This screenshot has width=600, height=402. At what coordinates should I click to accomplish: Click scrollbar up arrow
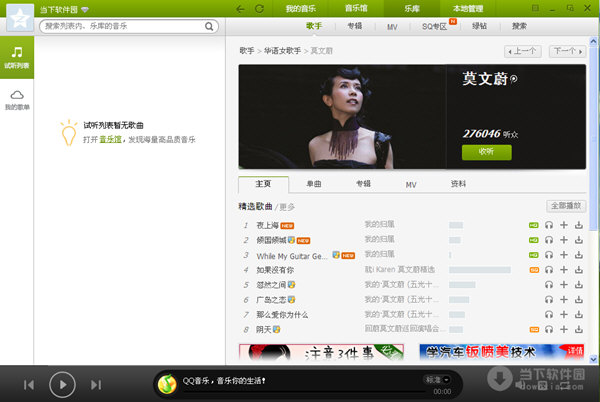pyautogui.click(x=593, y=41)
